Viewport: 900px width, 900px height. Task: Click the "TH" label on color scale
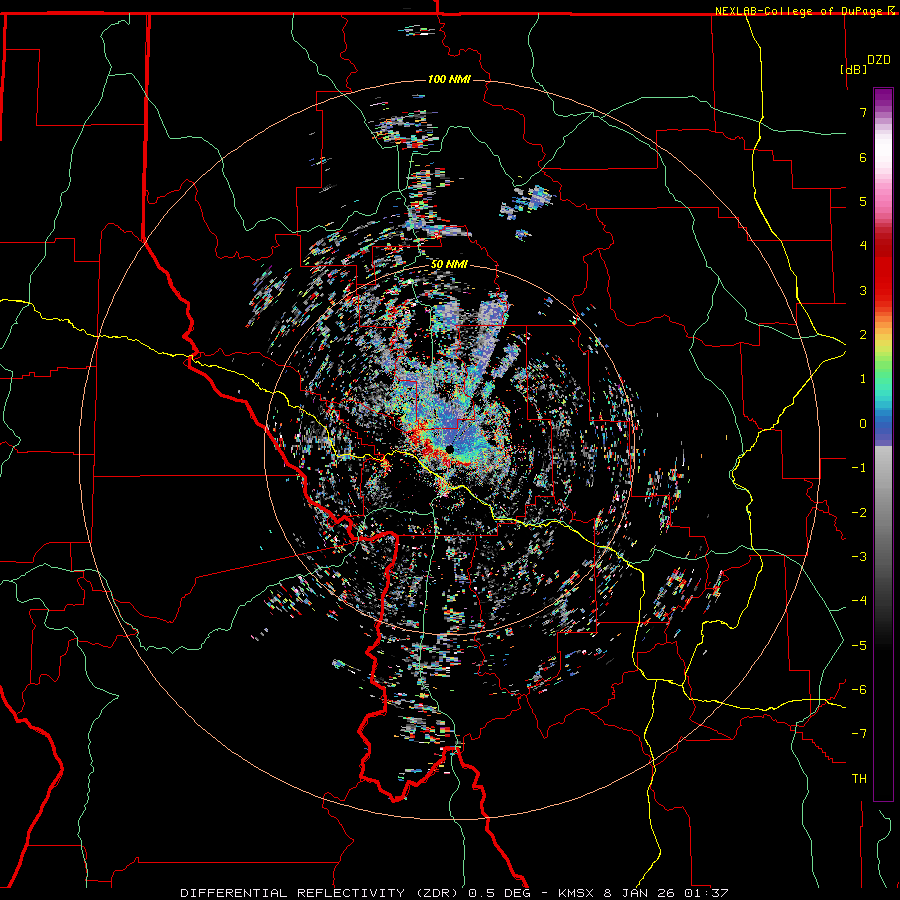click(859, 779)
